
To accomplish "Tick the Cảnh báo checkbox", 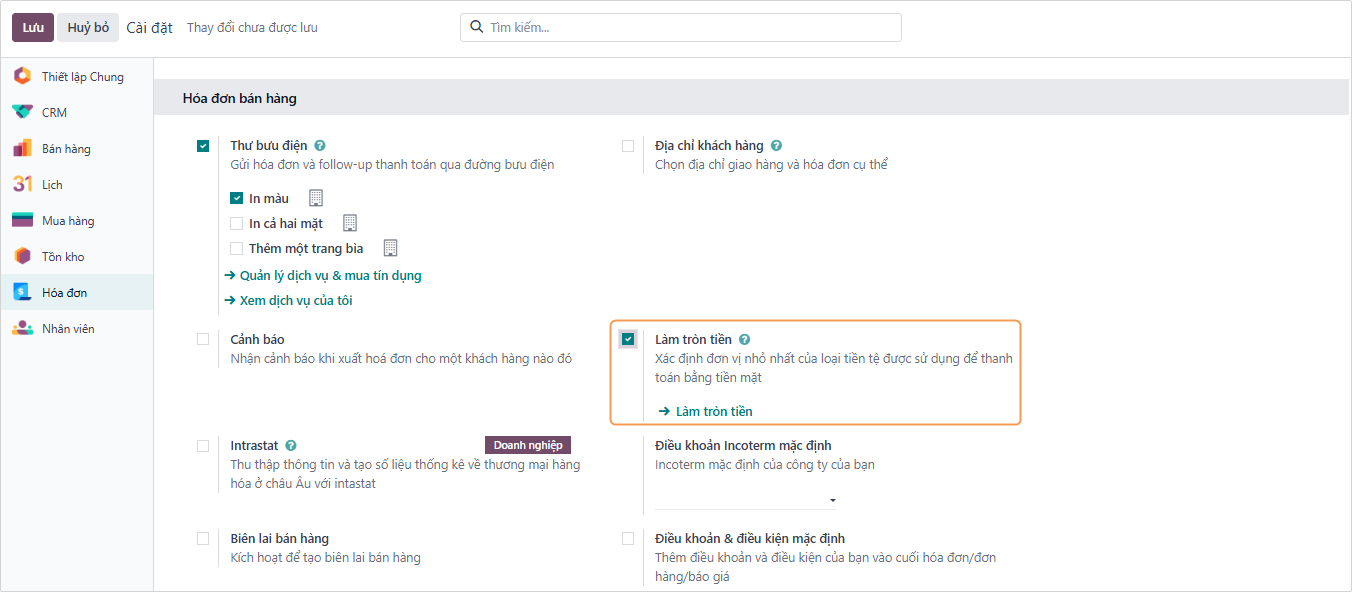I will [204, 340].
